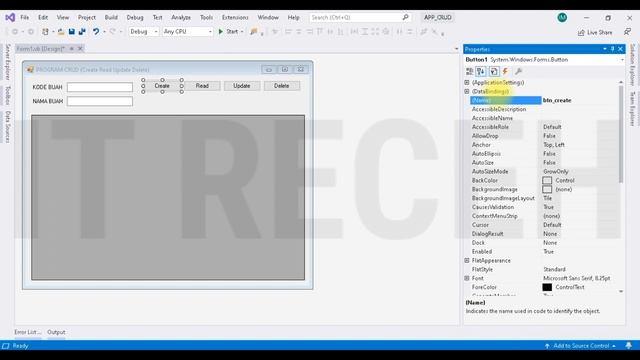Open the Extensions menu

[235, 18]
